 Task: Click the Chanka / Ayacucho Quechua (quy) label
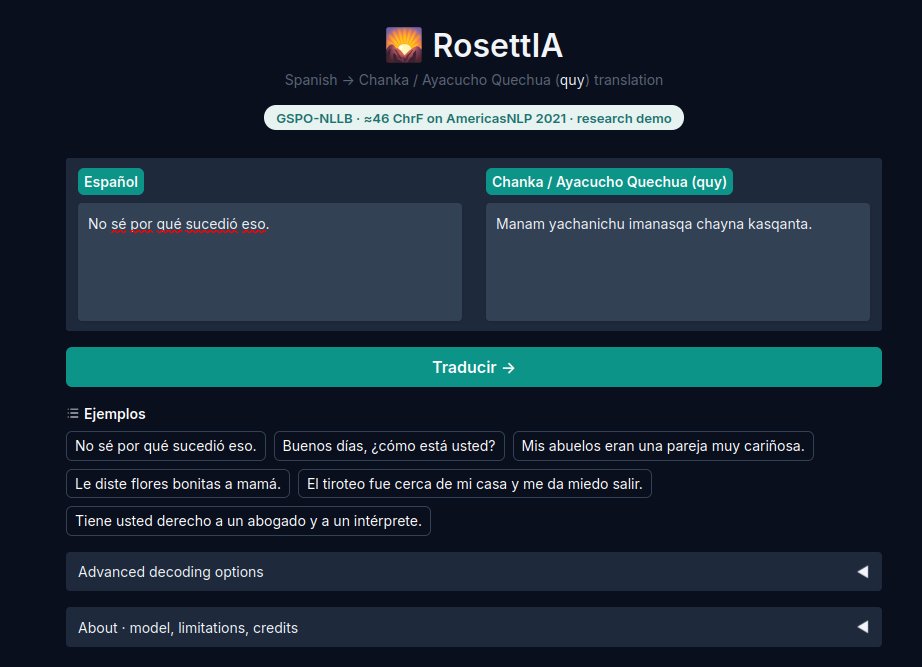tap(609, 182)
